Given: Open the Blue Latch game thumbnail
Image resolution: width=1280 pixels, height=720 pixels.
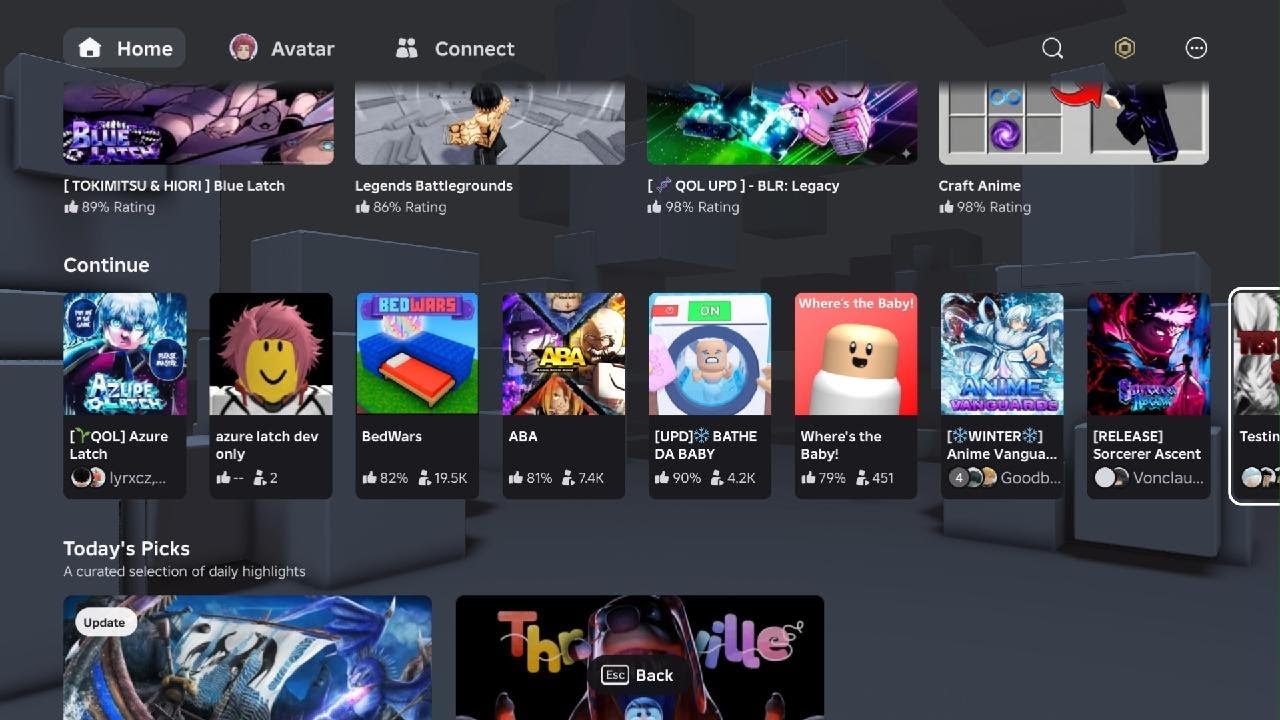Looking at the screenshot, I should tap(198, 123).
